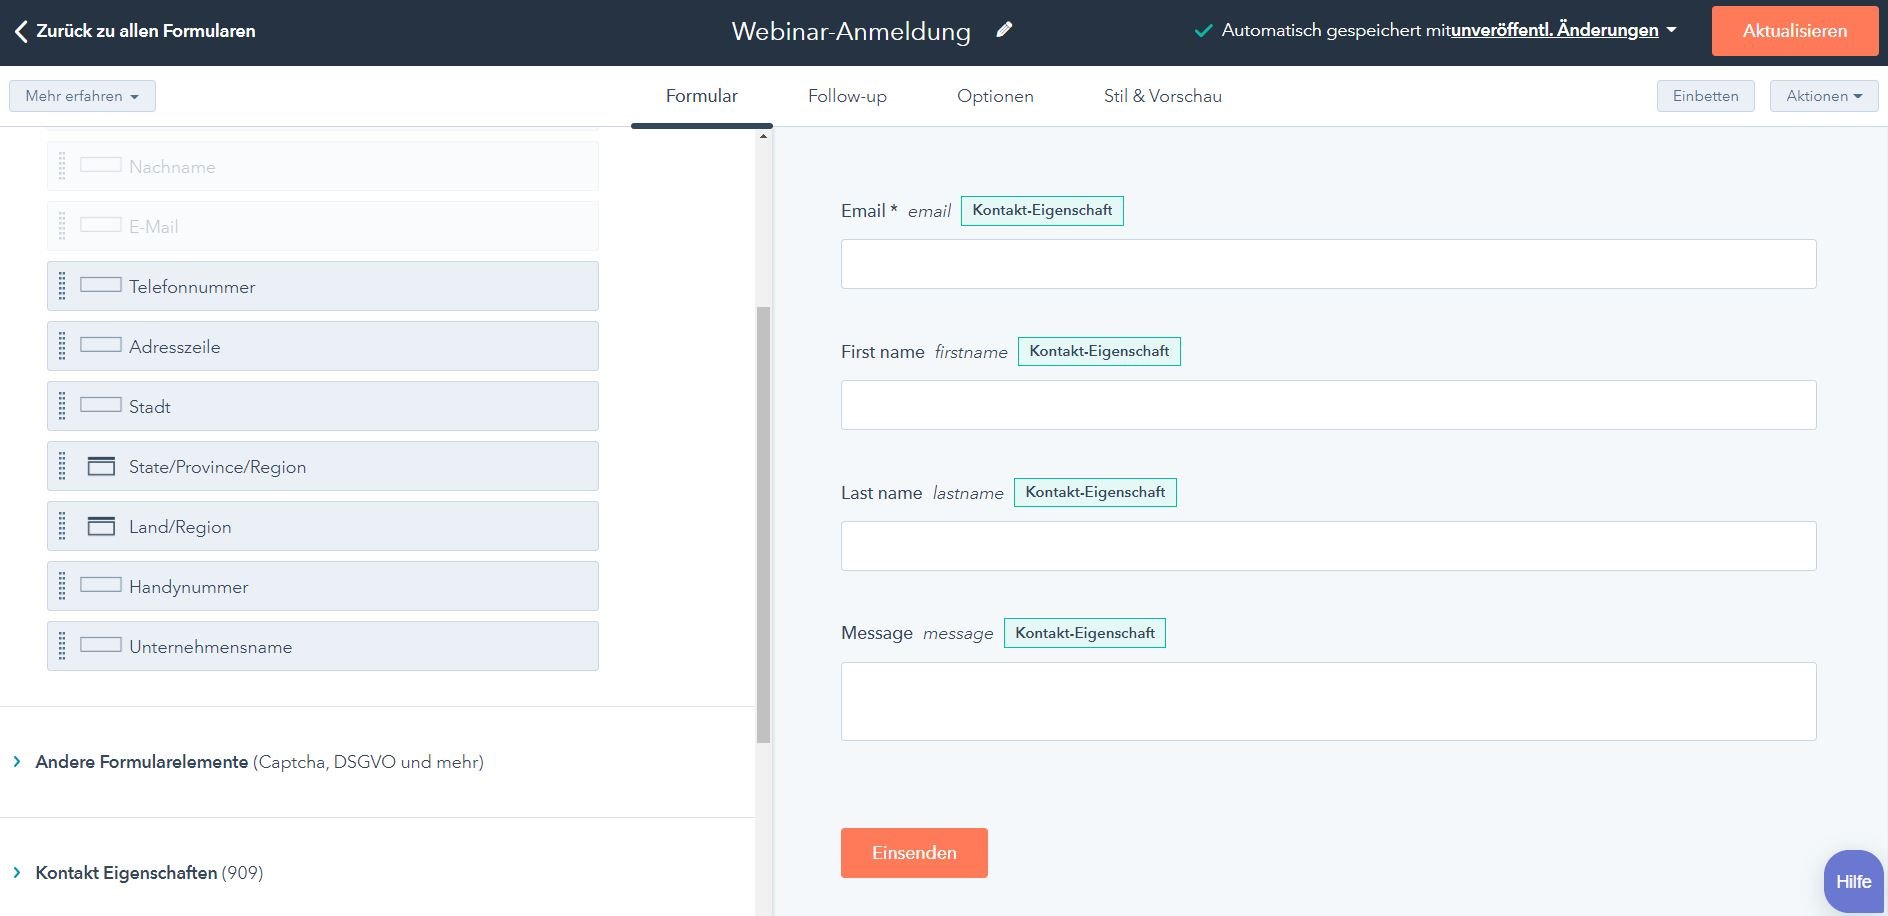Click the text field icon for Handynummer

pyautogui.click(x=101, y=585)
